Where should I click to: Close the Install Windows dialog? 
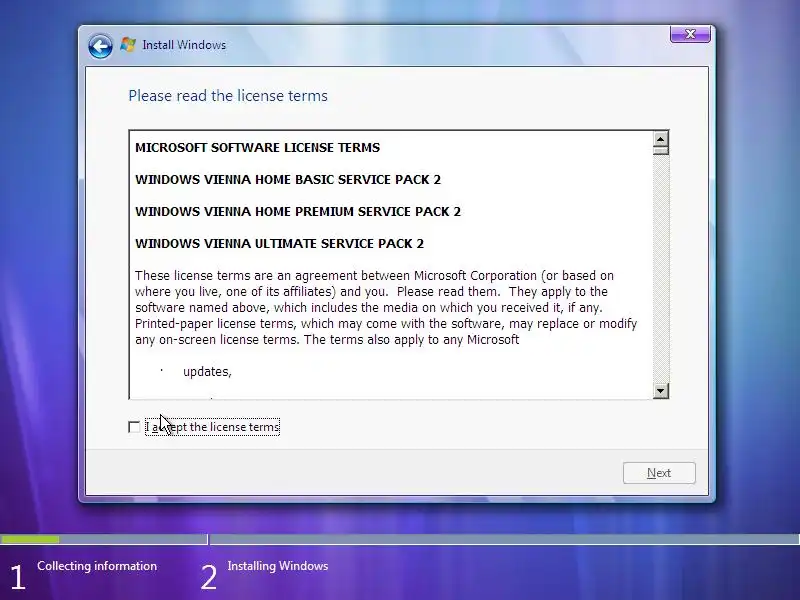690,34
